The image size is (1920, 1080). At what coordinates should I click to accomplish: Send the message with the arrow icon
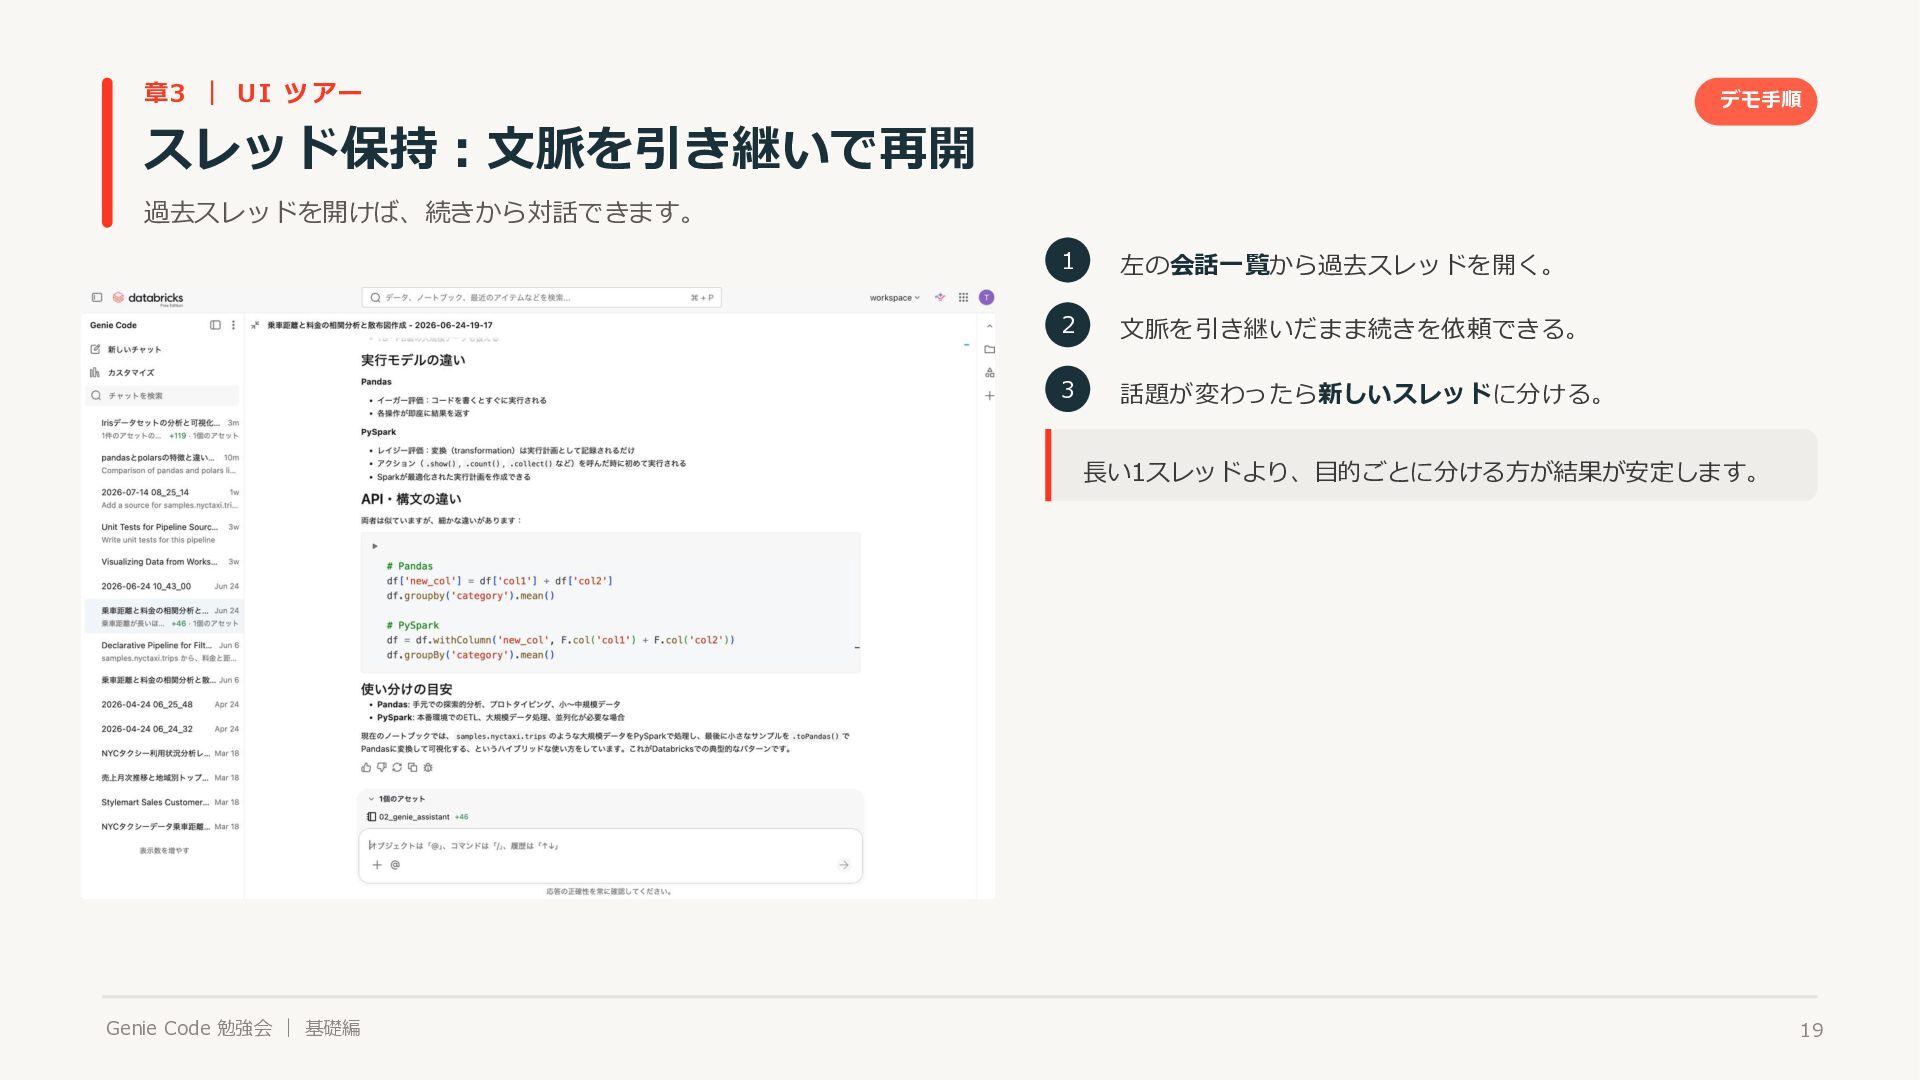844,865
